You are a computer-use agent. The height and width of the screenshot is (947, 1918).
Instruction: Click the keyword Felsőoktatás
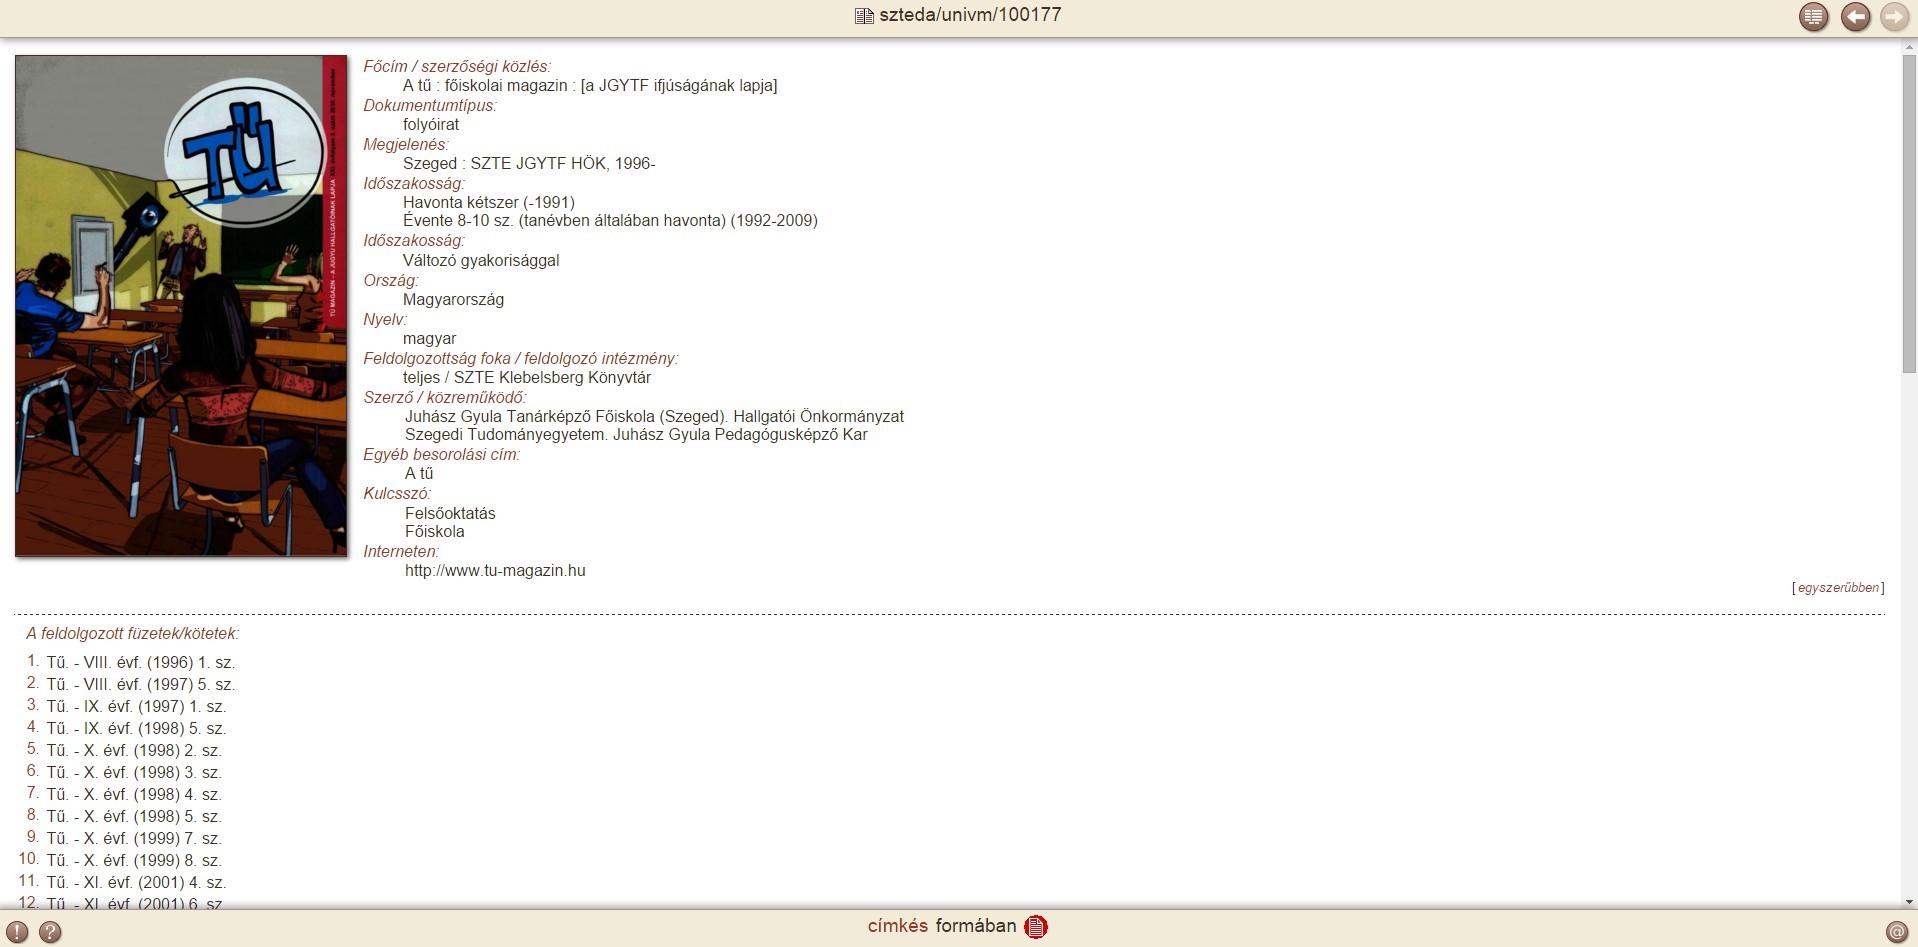pyautogui.click(x=450, y=513)
